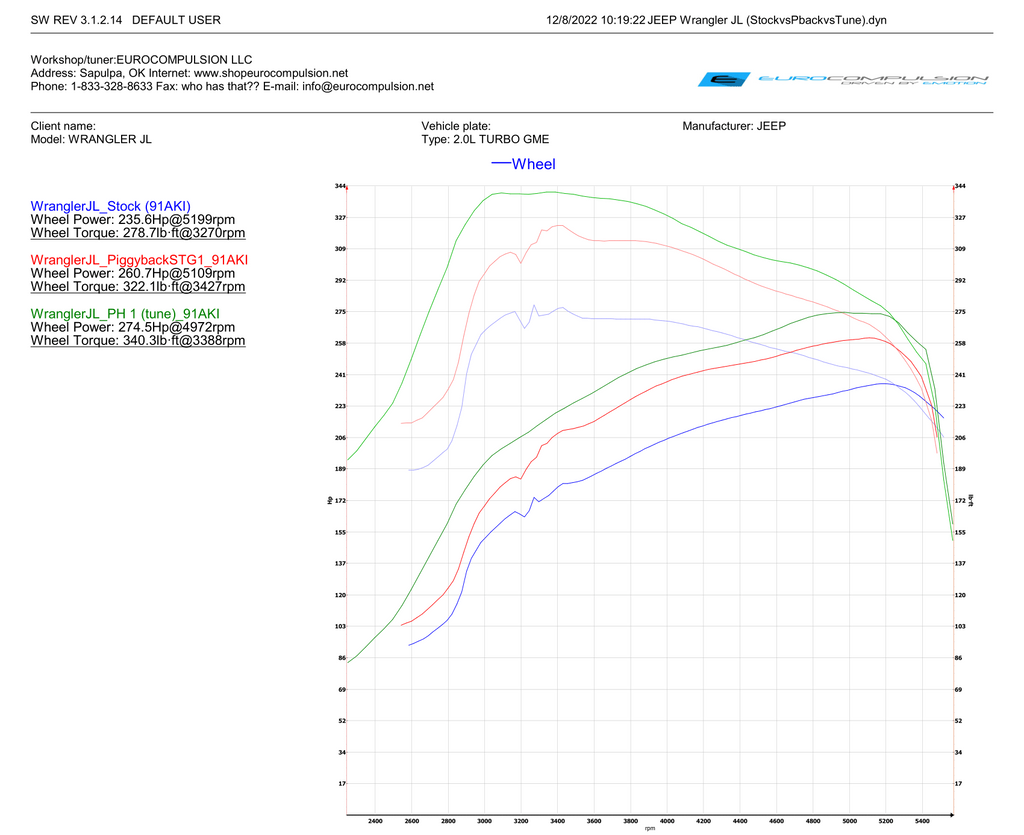This screenshot has width=1024, height=835.
Task: Click the tune Wheel Torque 340.3lb·ft reading
Action: point(138,341)
